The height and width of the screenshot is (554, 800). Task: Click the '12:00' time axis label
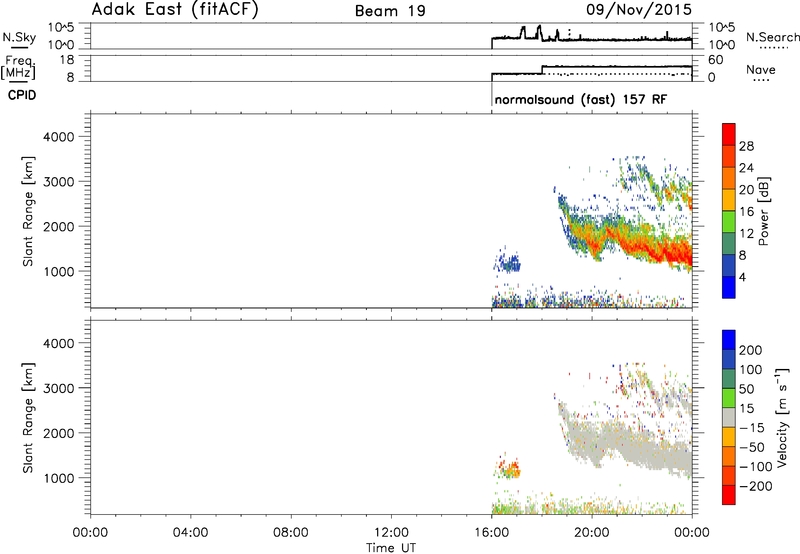(391, 533)
